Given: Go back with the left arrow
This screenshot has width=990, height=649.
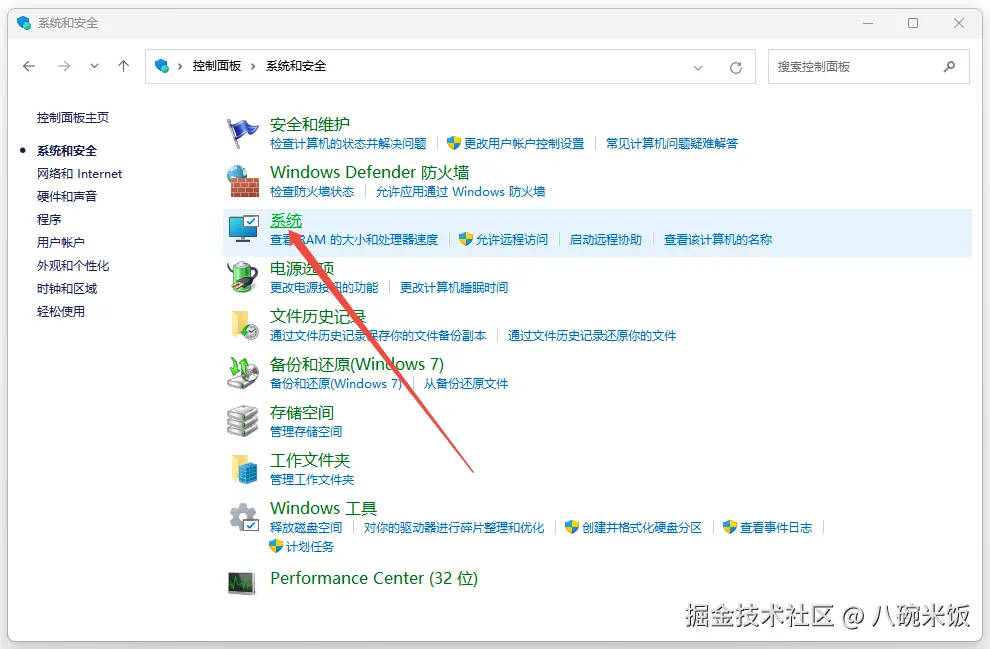Looking at the screenshot, I should pos(29,66).
